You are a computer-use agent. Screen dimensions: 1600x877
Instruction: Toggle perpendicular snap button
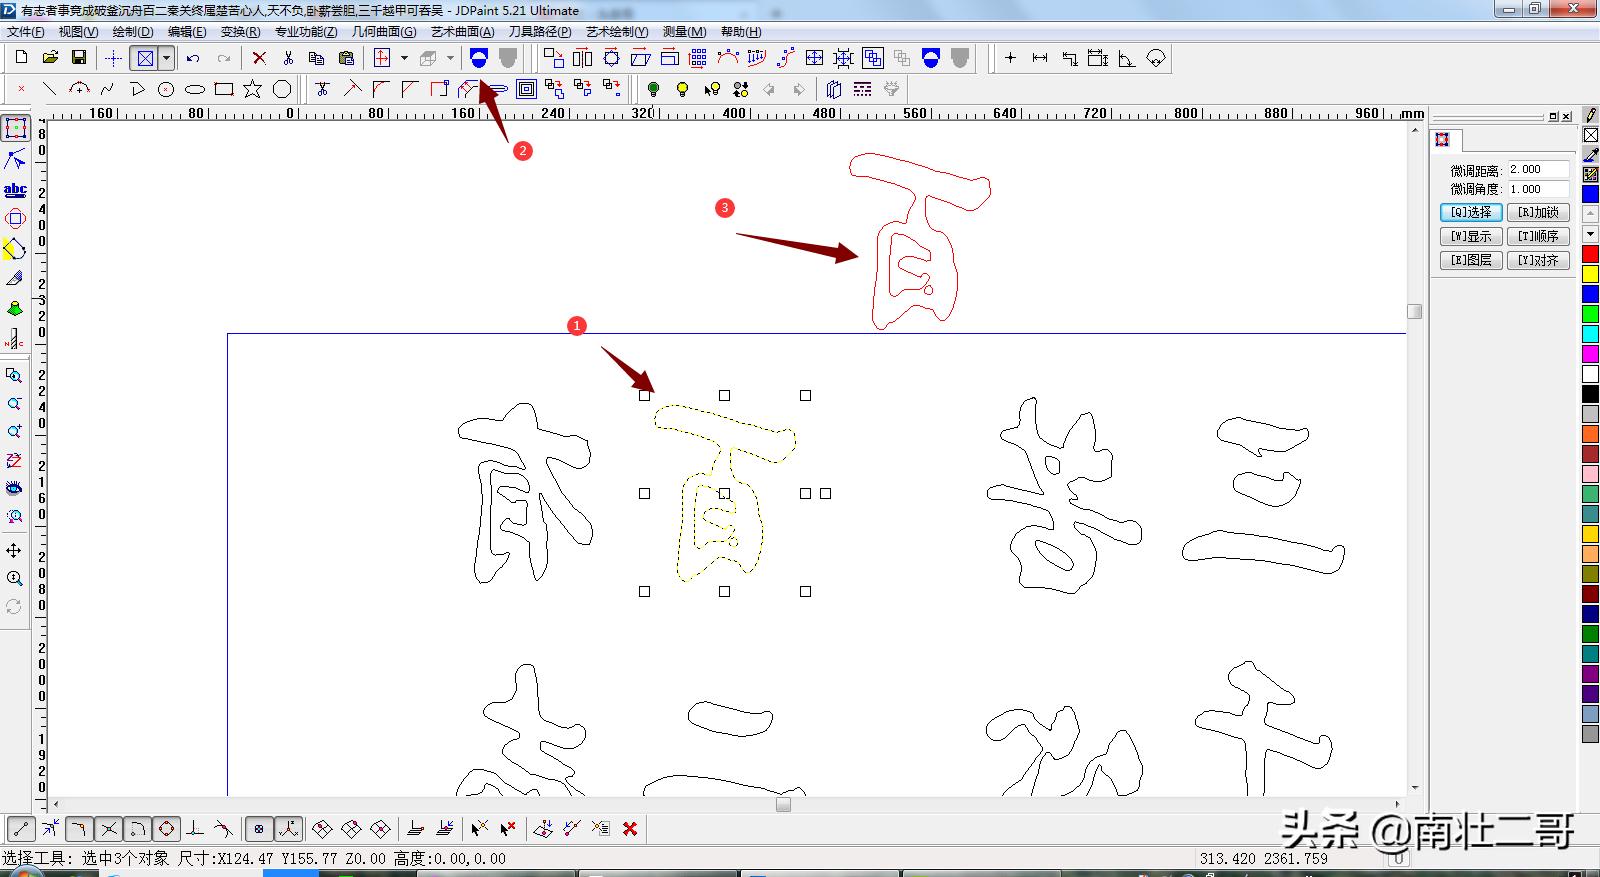195,828
